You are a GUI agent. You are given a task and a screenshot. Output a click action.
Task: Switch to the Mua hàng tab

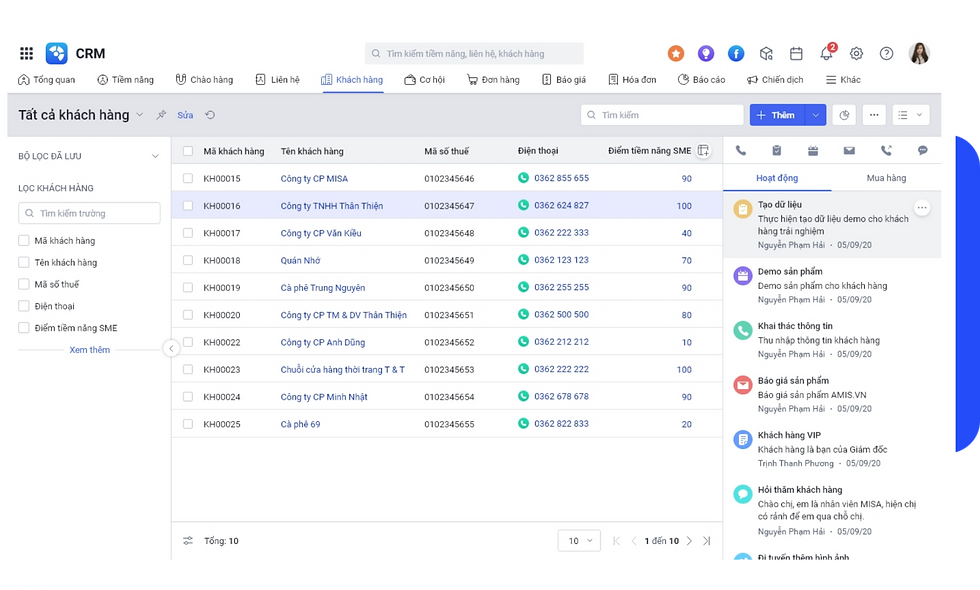pyautogui.click(x=886, y=178)
